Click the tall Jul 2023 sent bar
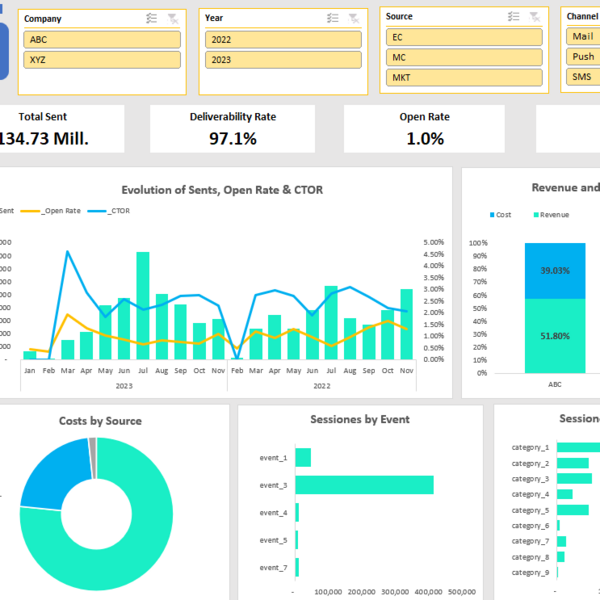600x600 pixels. [x=143, y=305]
